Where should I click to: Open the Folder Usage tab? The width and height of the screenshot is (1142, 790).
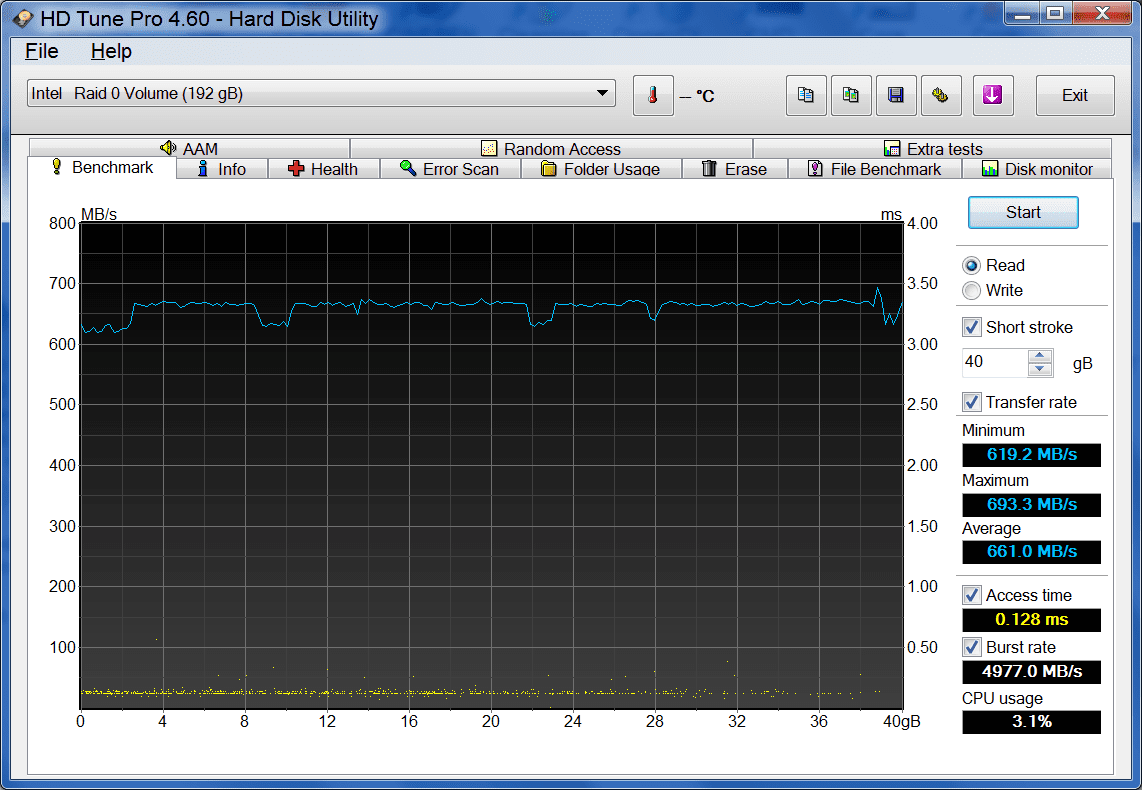[x=601, y=169]
